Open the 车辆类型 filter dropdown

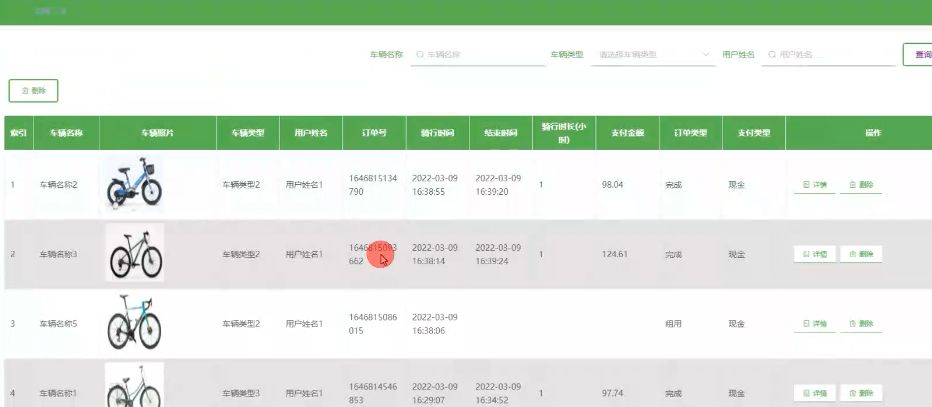[653, 54]
